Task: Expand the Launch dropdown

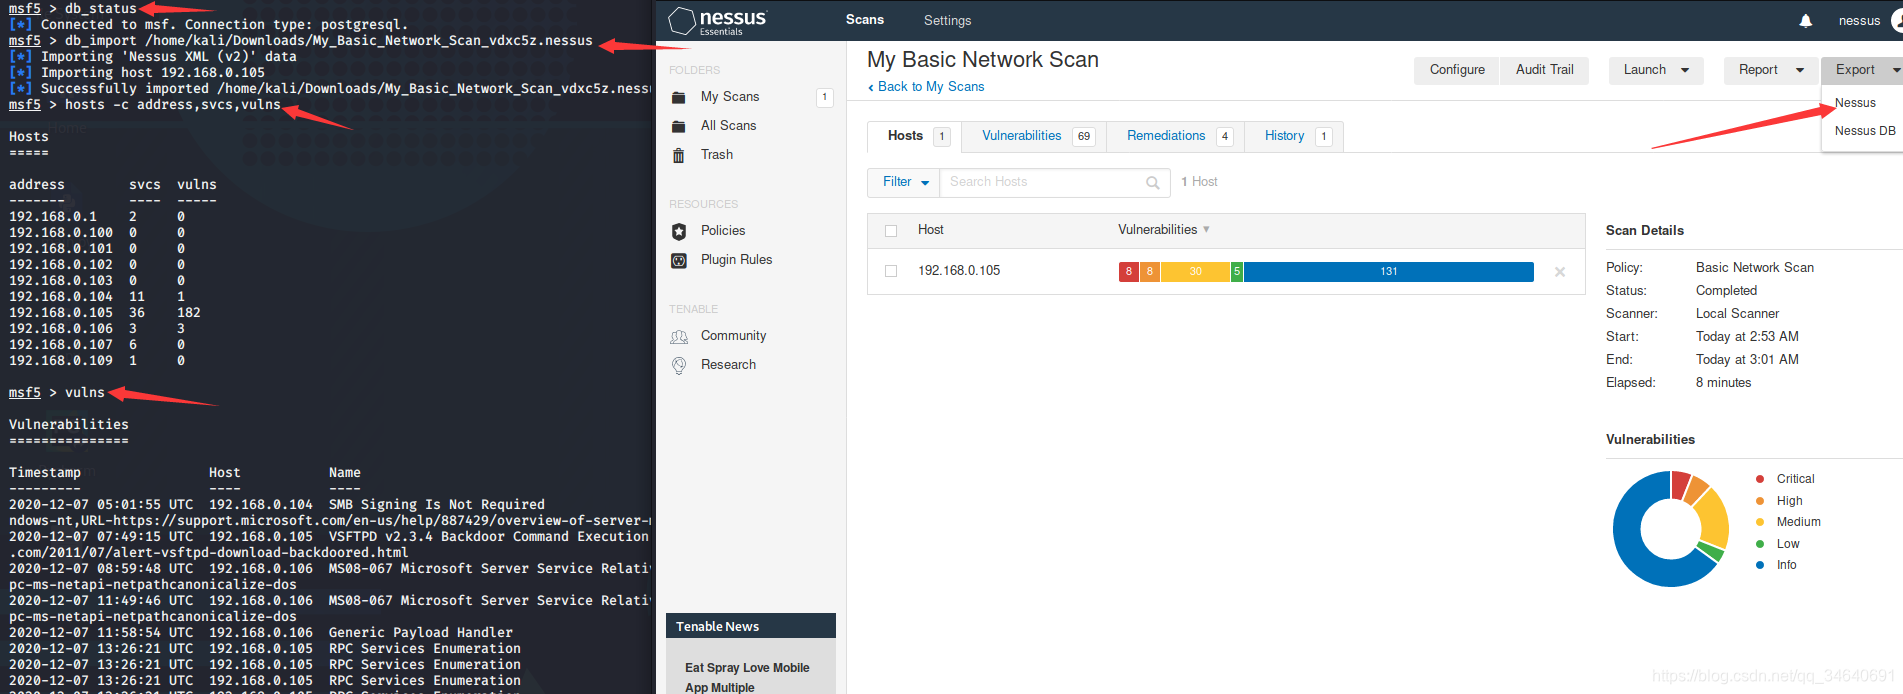Action: (1656, 70)
